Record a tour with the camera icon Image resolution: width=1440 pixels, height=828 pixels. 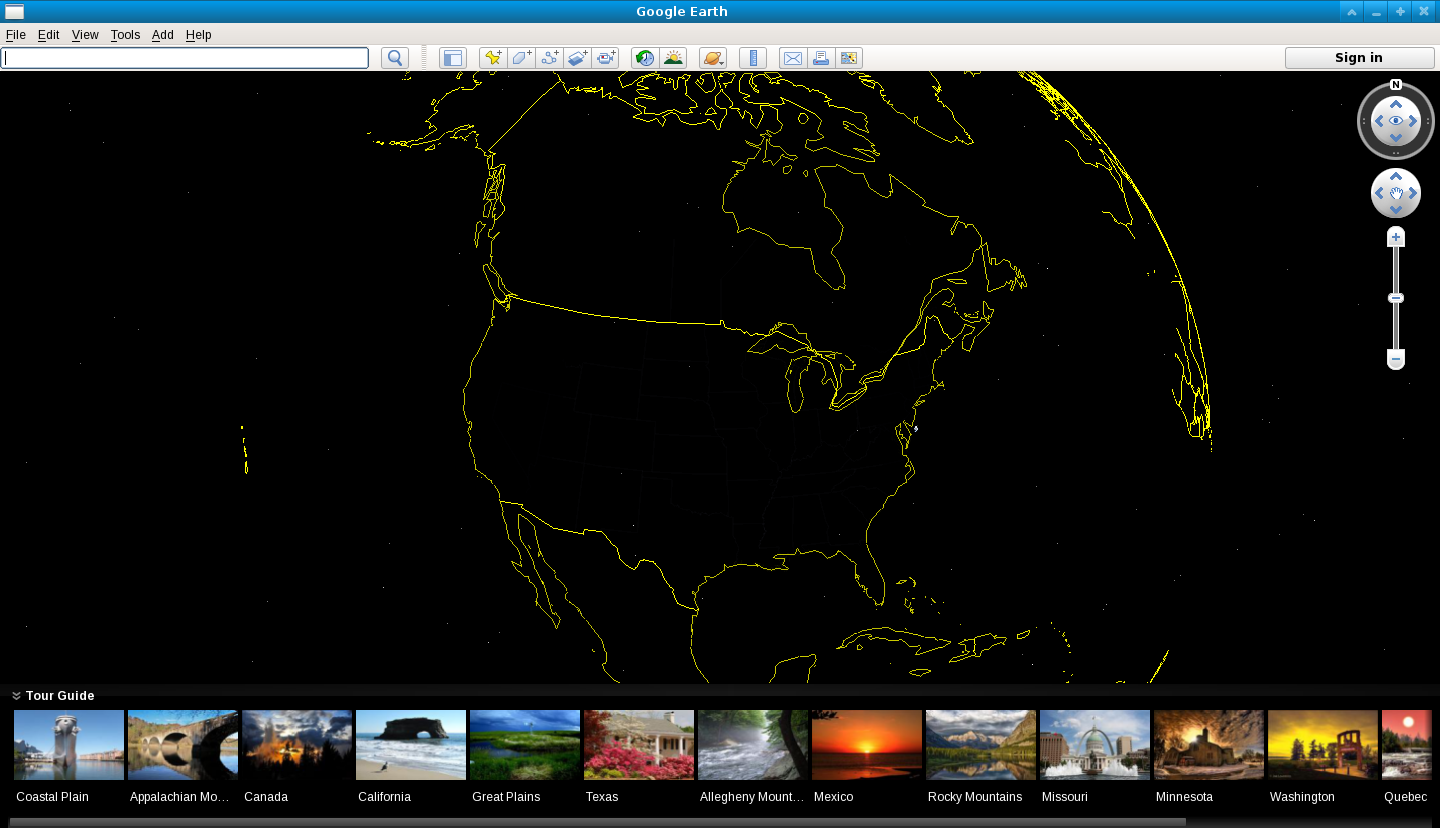(x=605, y=58)
